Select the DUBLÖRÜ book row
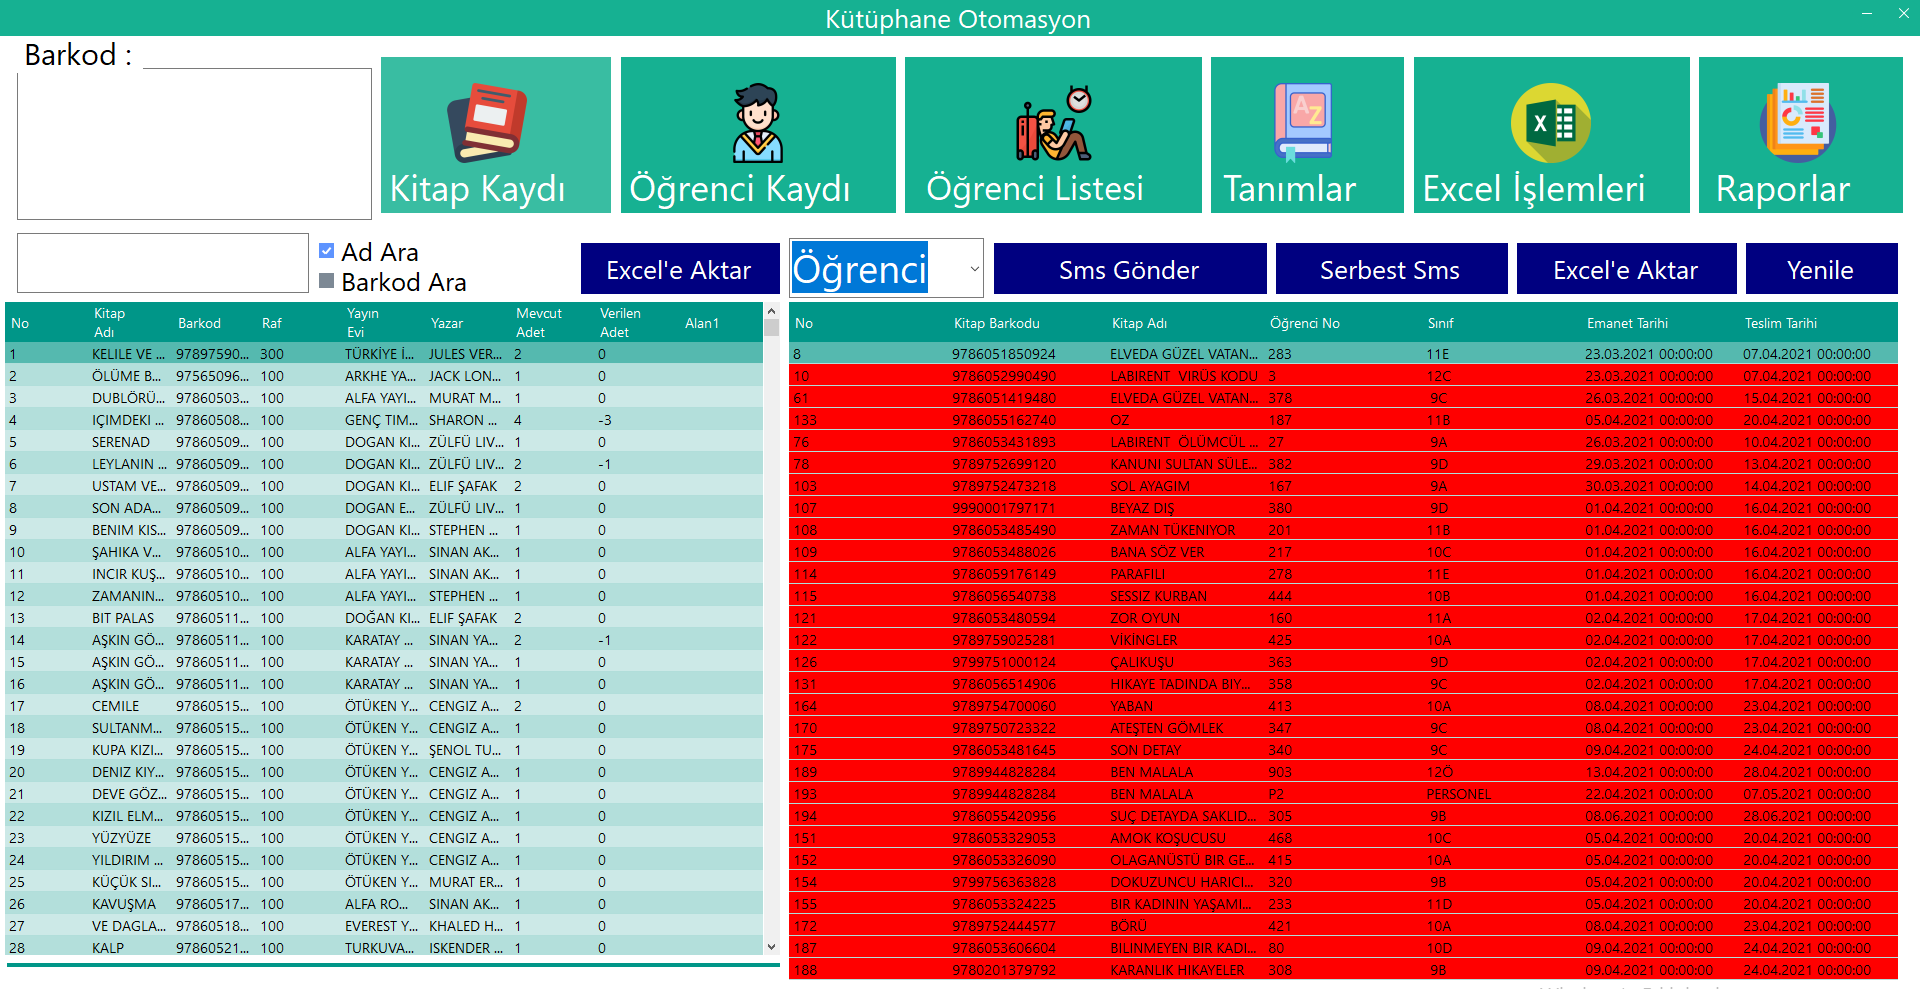 pos(384,398)
